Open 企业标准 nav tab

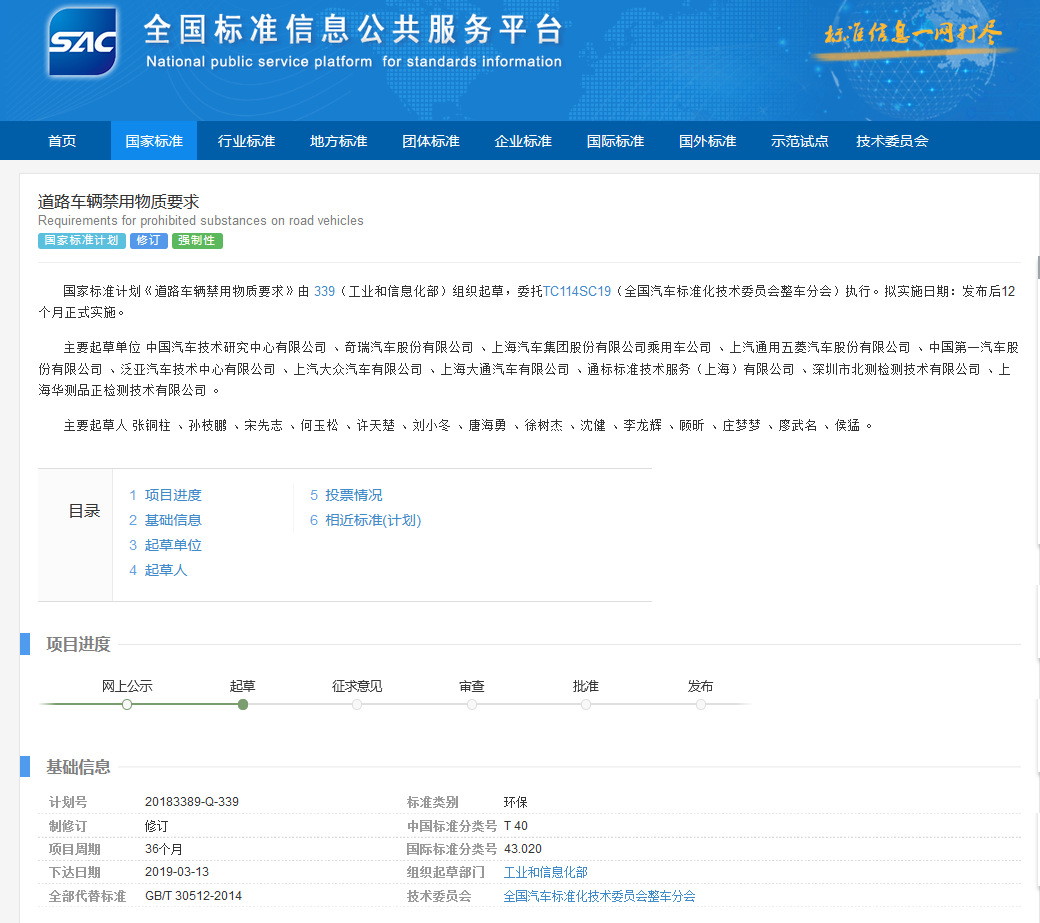pos(523,141)
